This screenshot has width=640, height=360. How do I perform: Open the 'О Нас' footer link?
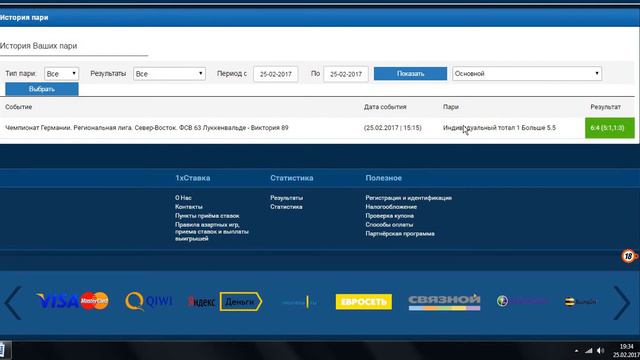[x=183, y=198]
